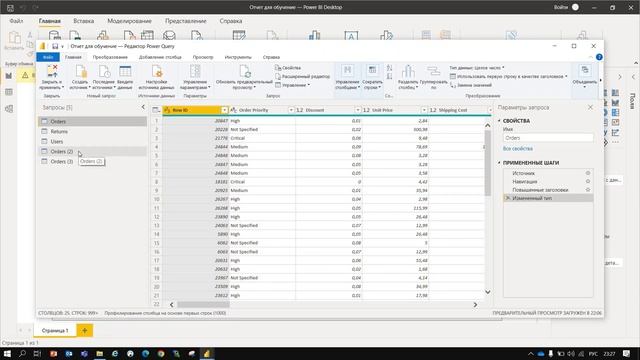Click the grid's scroll-down arrow
This screenshot has width=640, height=360.
487,292
